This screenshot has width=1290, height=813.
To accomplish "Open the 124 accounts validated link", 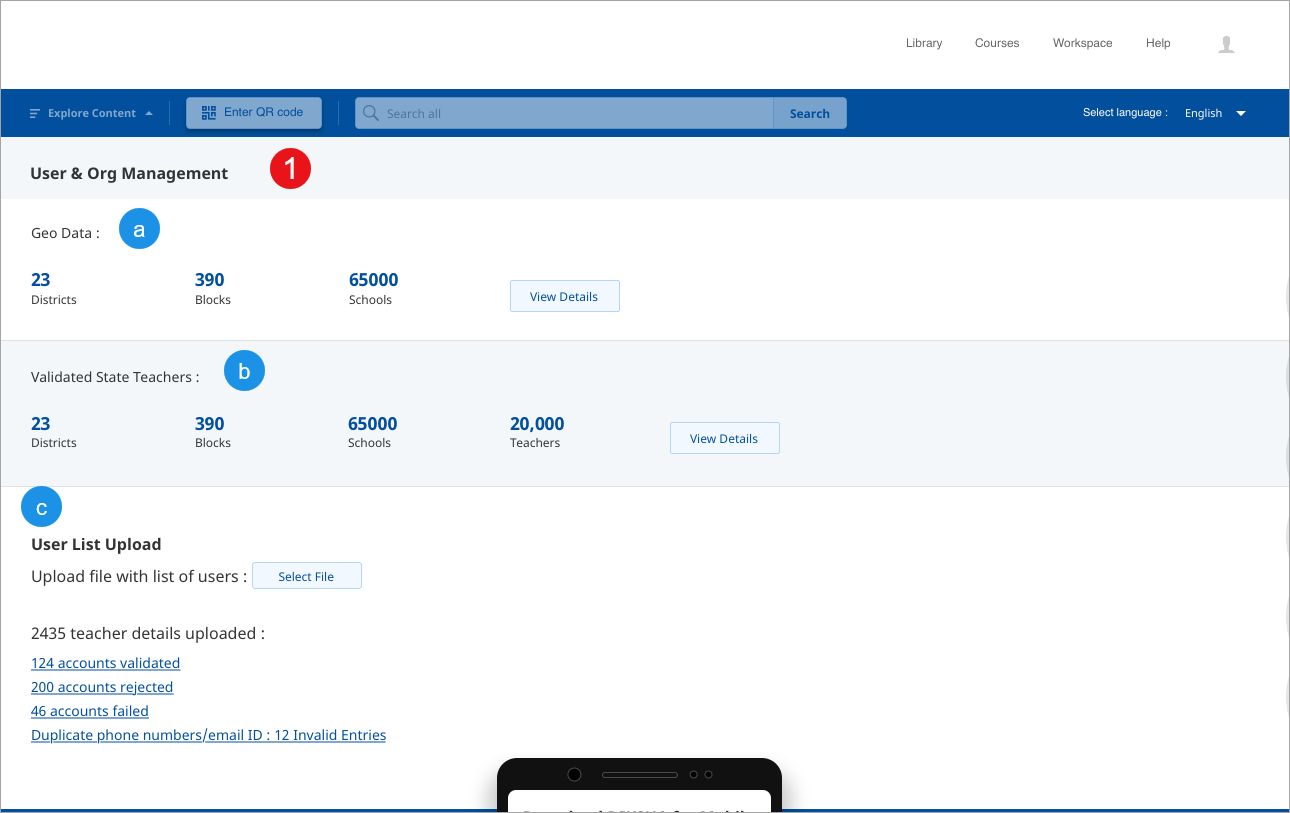I will (x=105, y=663).
